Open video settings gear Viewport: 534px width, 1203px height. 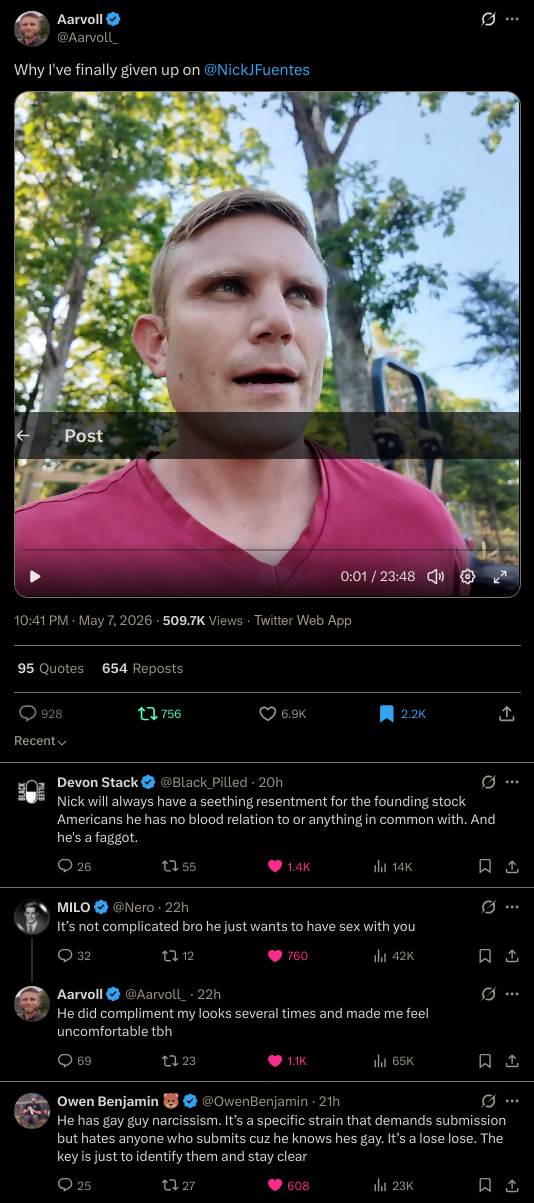click(467, 577)
